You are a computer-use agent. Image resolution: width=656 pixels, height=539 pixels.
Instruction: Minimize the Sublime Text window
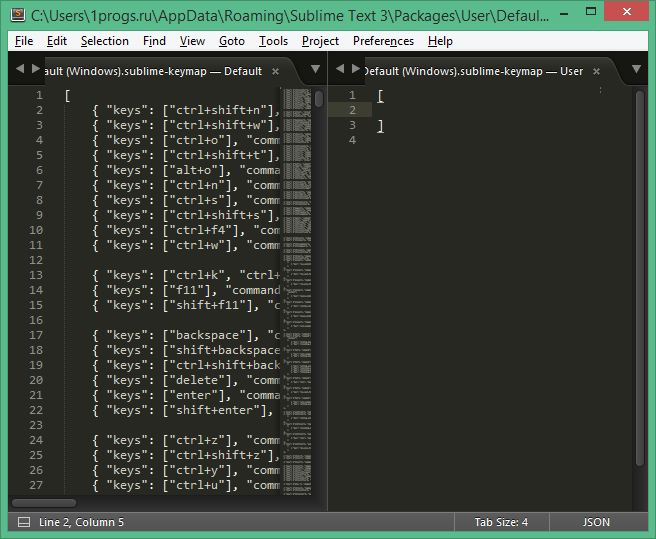(x=564, y=13)
